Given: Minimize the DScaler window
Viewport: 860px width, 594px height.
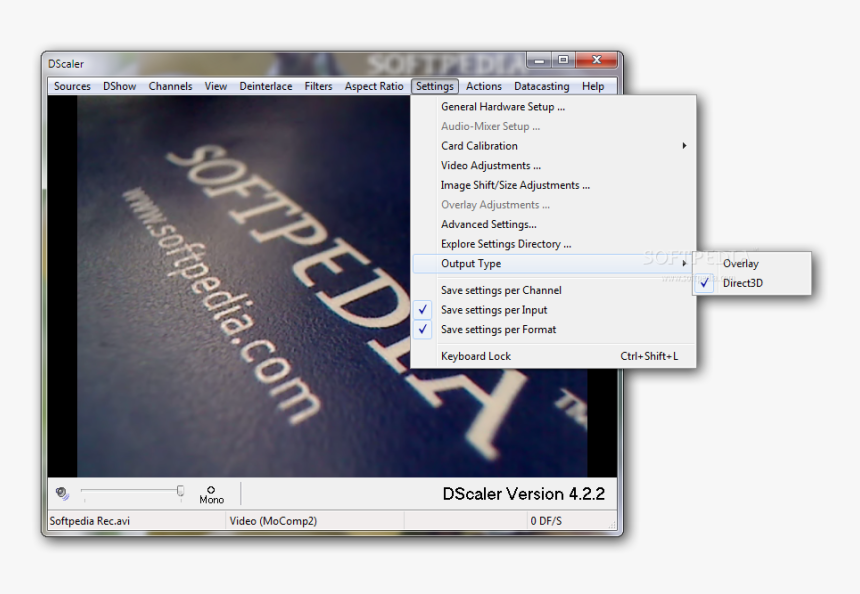Looking at the screenshot, I should tap(539, 60).
